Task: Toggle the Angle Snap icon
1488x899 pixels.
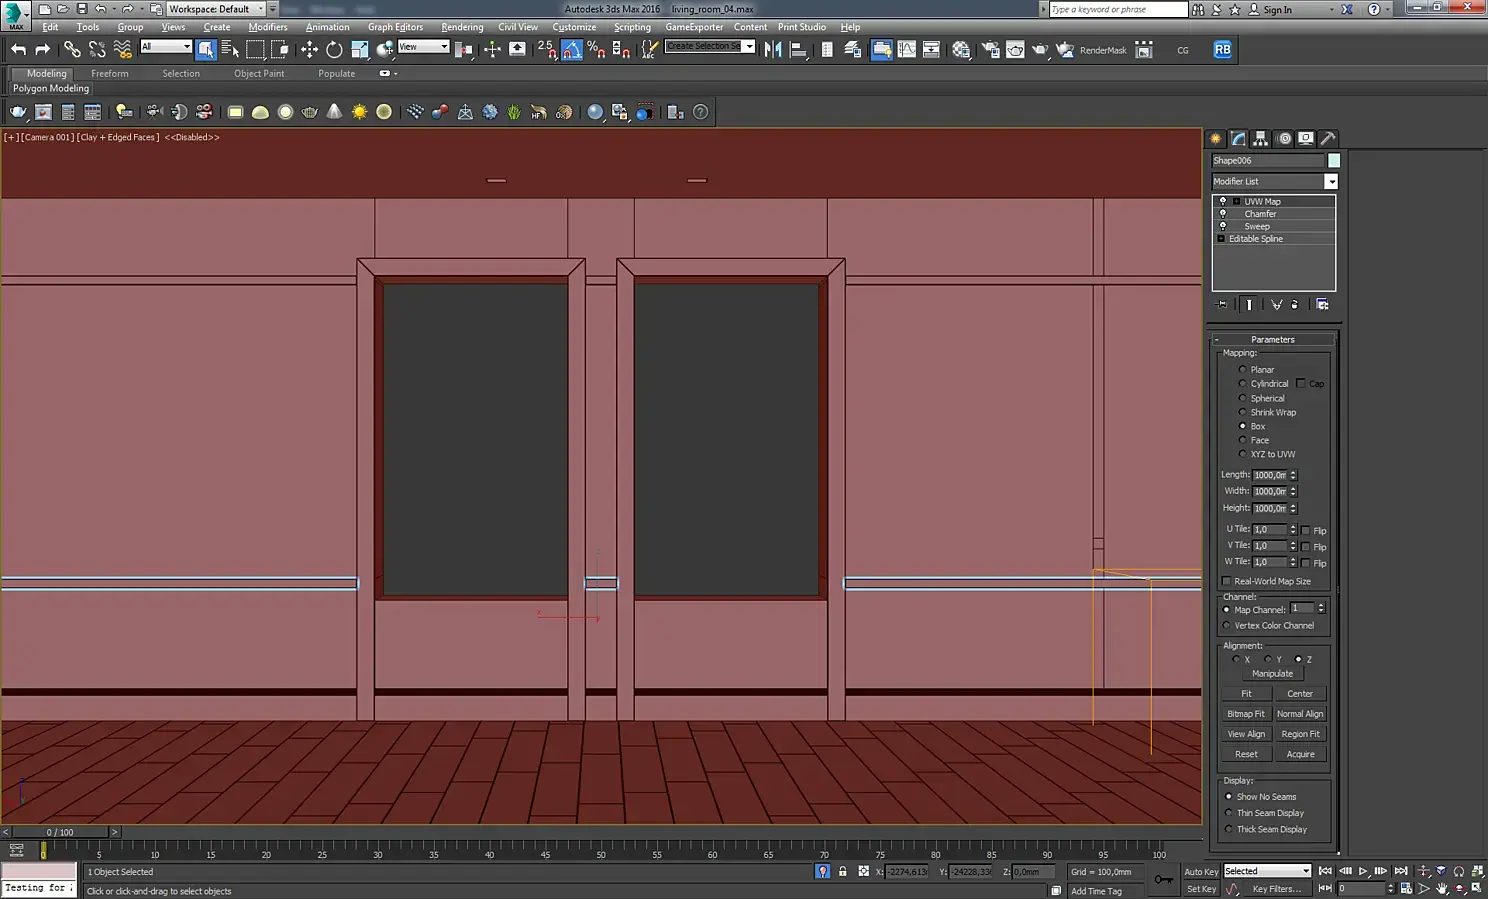Action: tap(572, 49)
